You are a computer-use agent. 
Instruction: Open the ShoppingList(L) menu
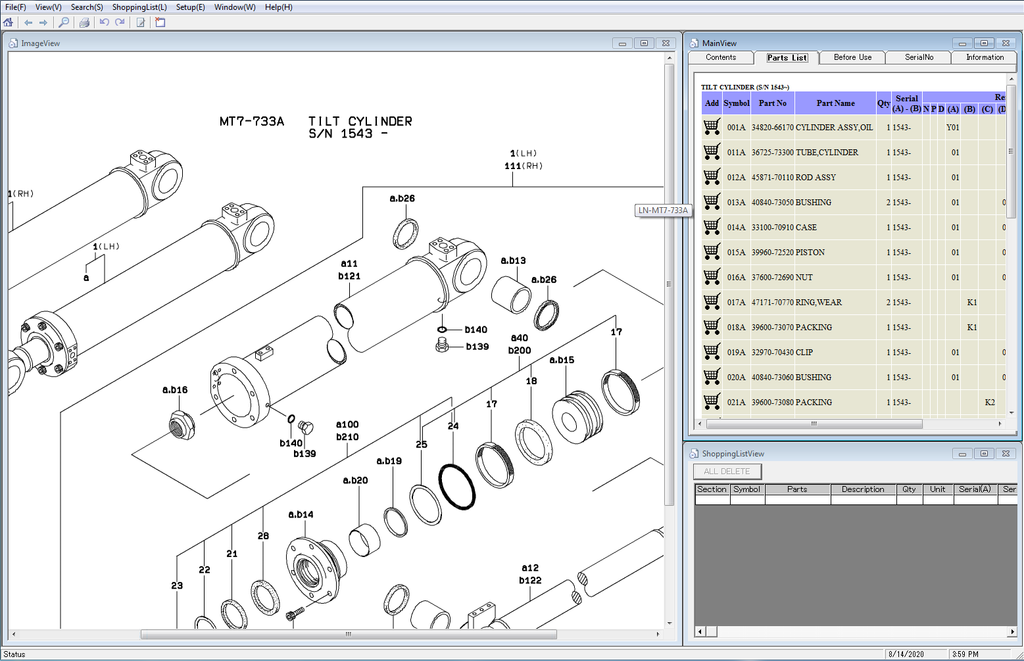(x=139, y=7)
